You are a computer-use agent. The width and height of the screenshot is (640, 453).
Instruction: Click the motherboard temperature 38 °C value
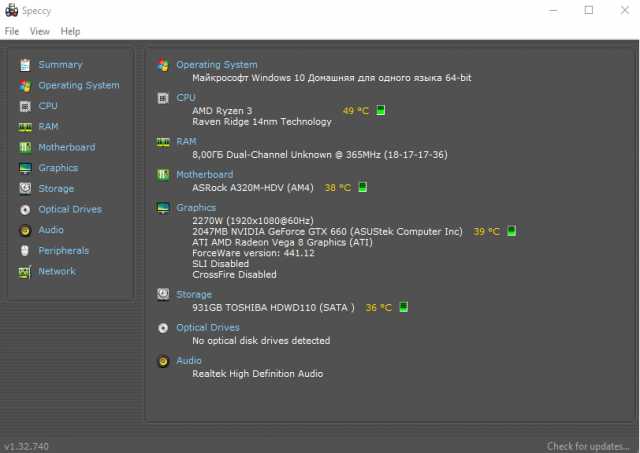coord(338,188)
